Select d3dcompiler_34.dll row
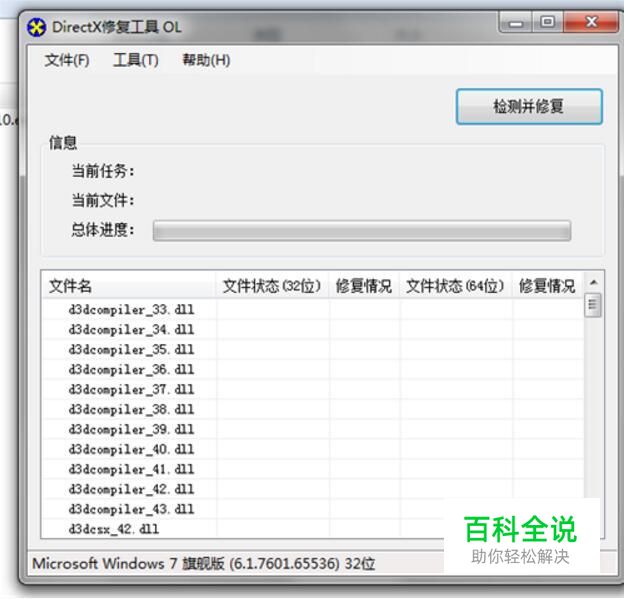 click(x=313, y=330)
